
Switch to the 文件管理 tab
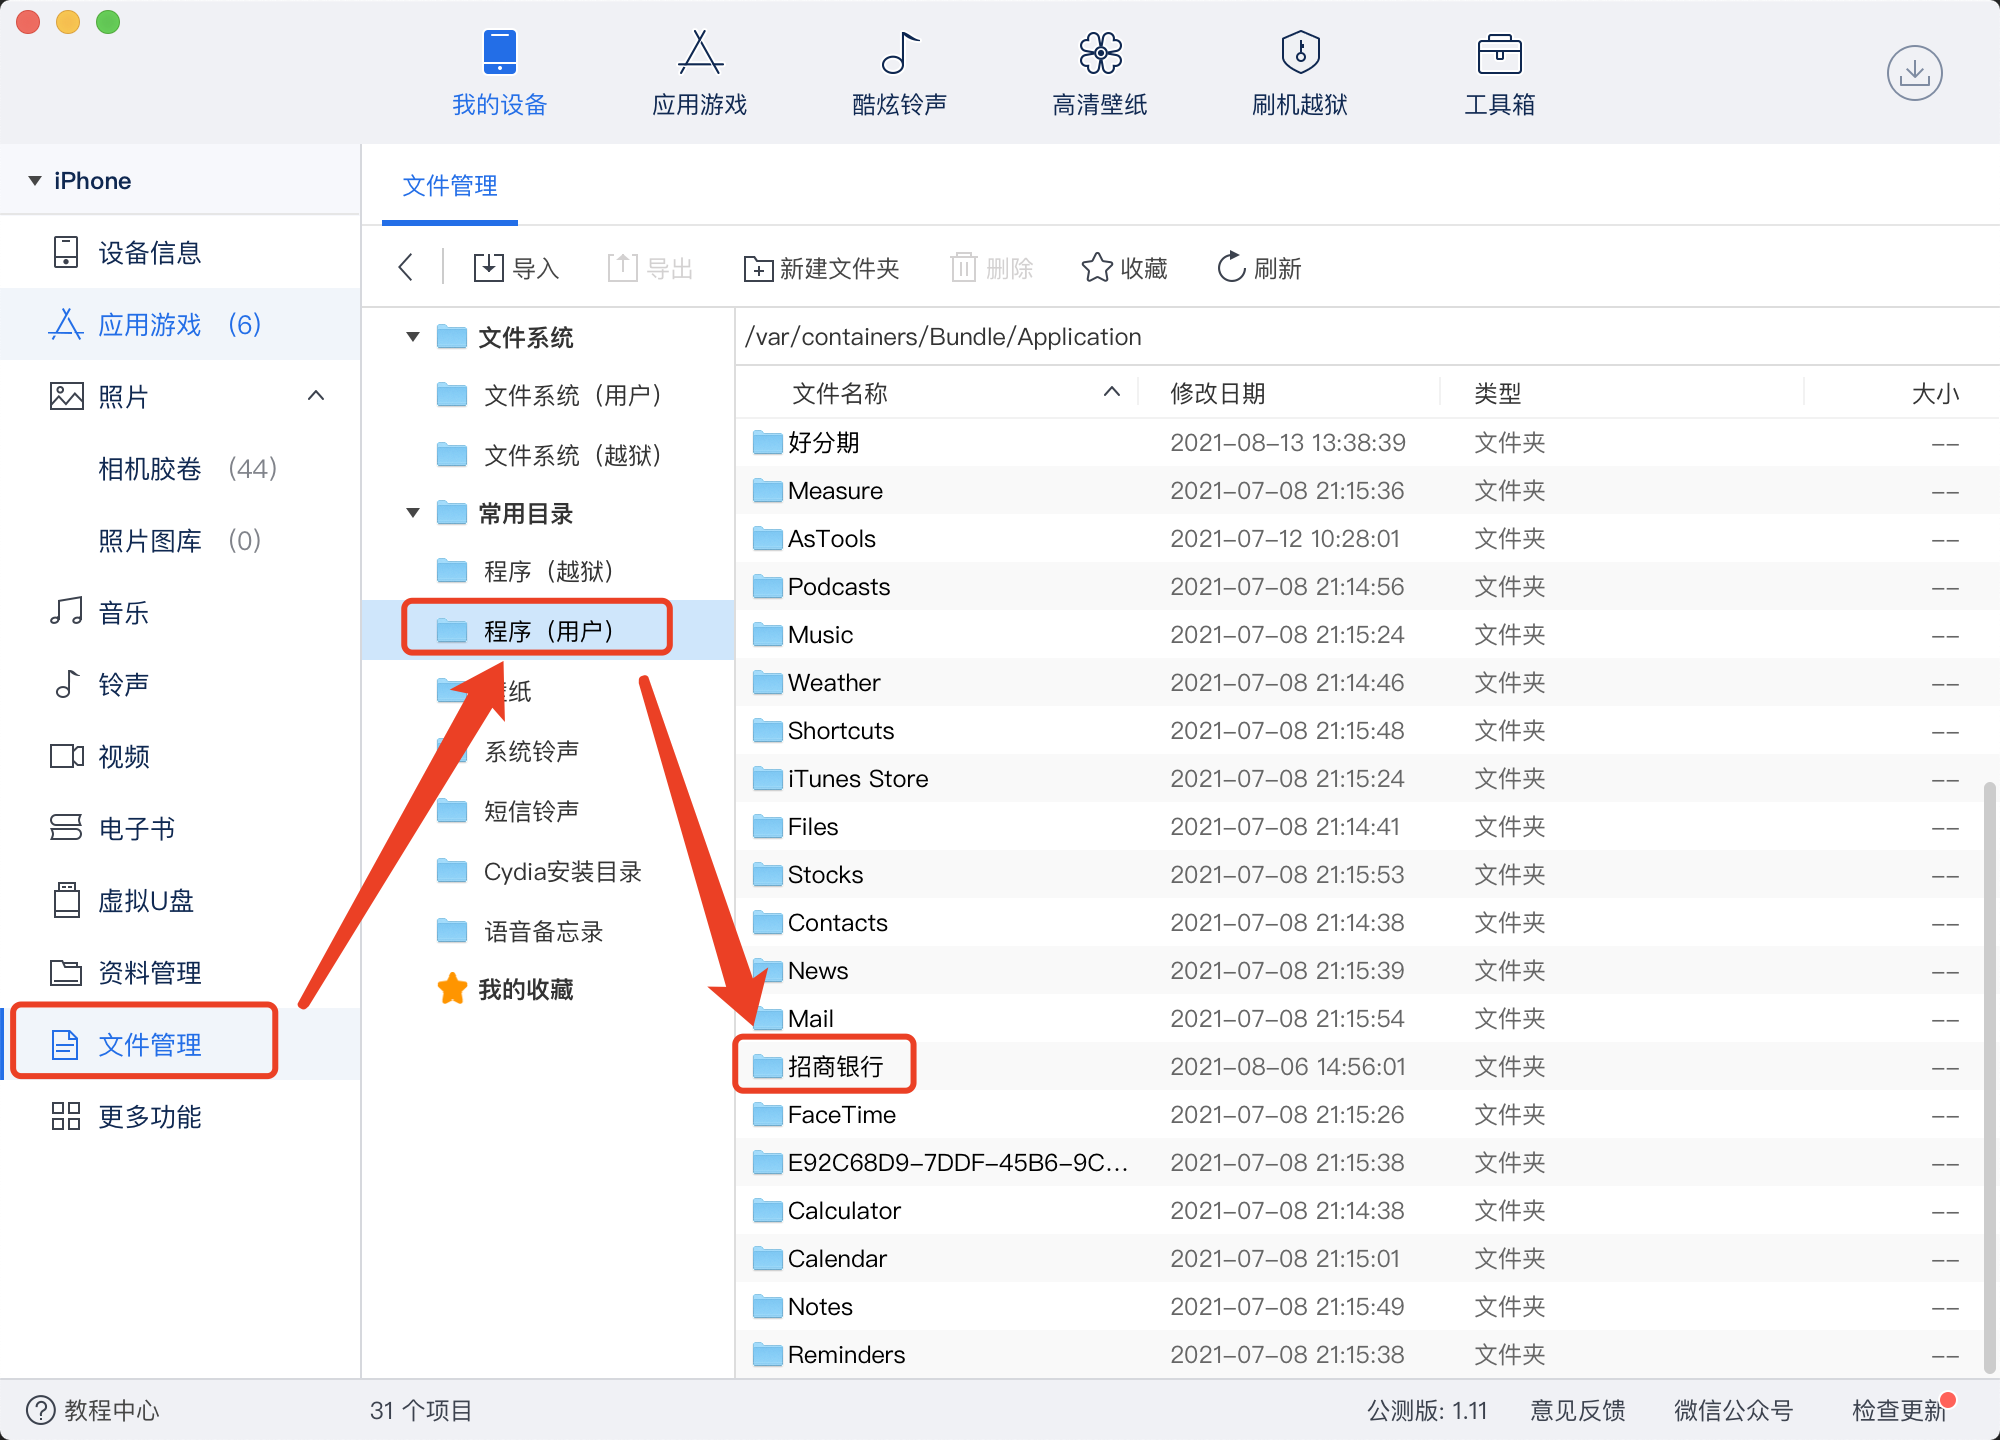point(448,186)
